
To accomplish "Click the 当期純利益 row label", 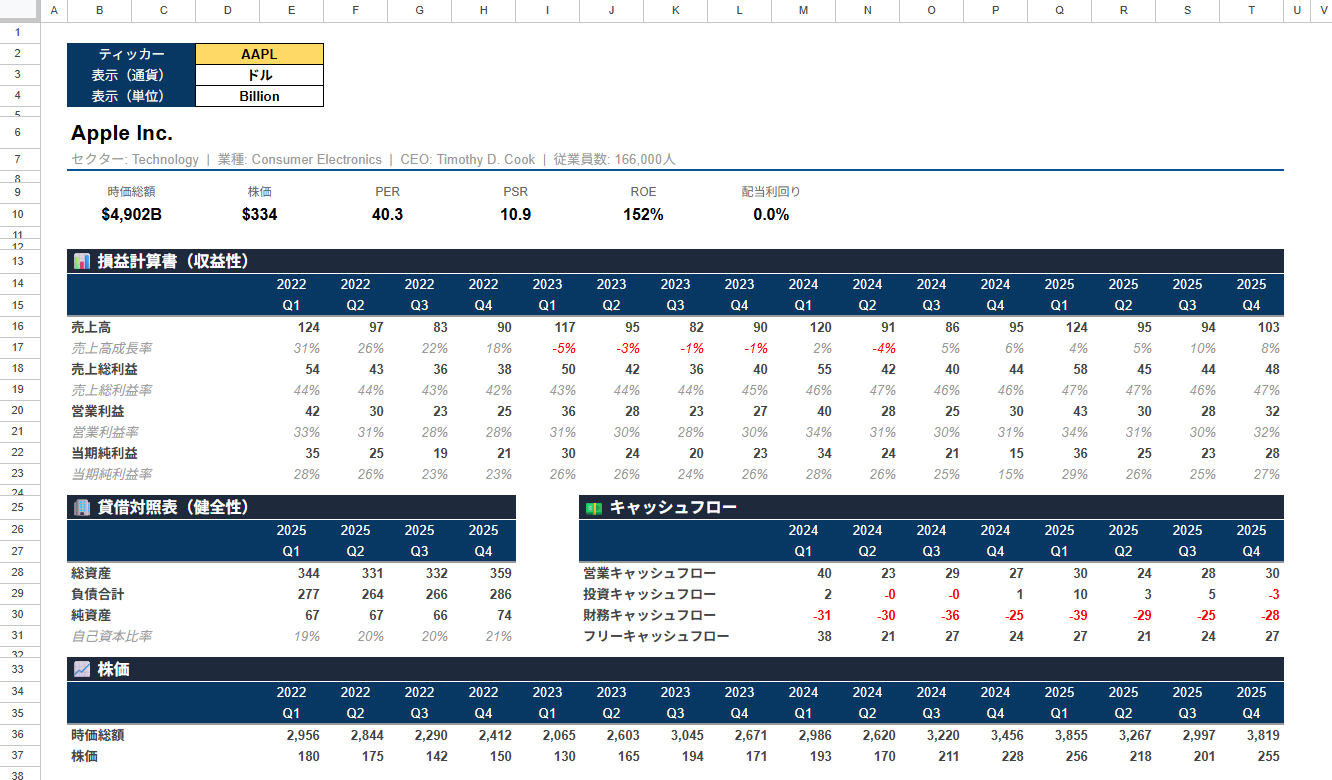I will [x=105, y=453].
